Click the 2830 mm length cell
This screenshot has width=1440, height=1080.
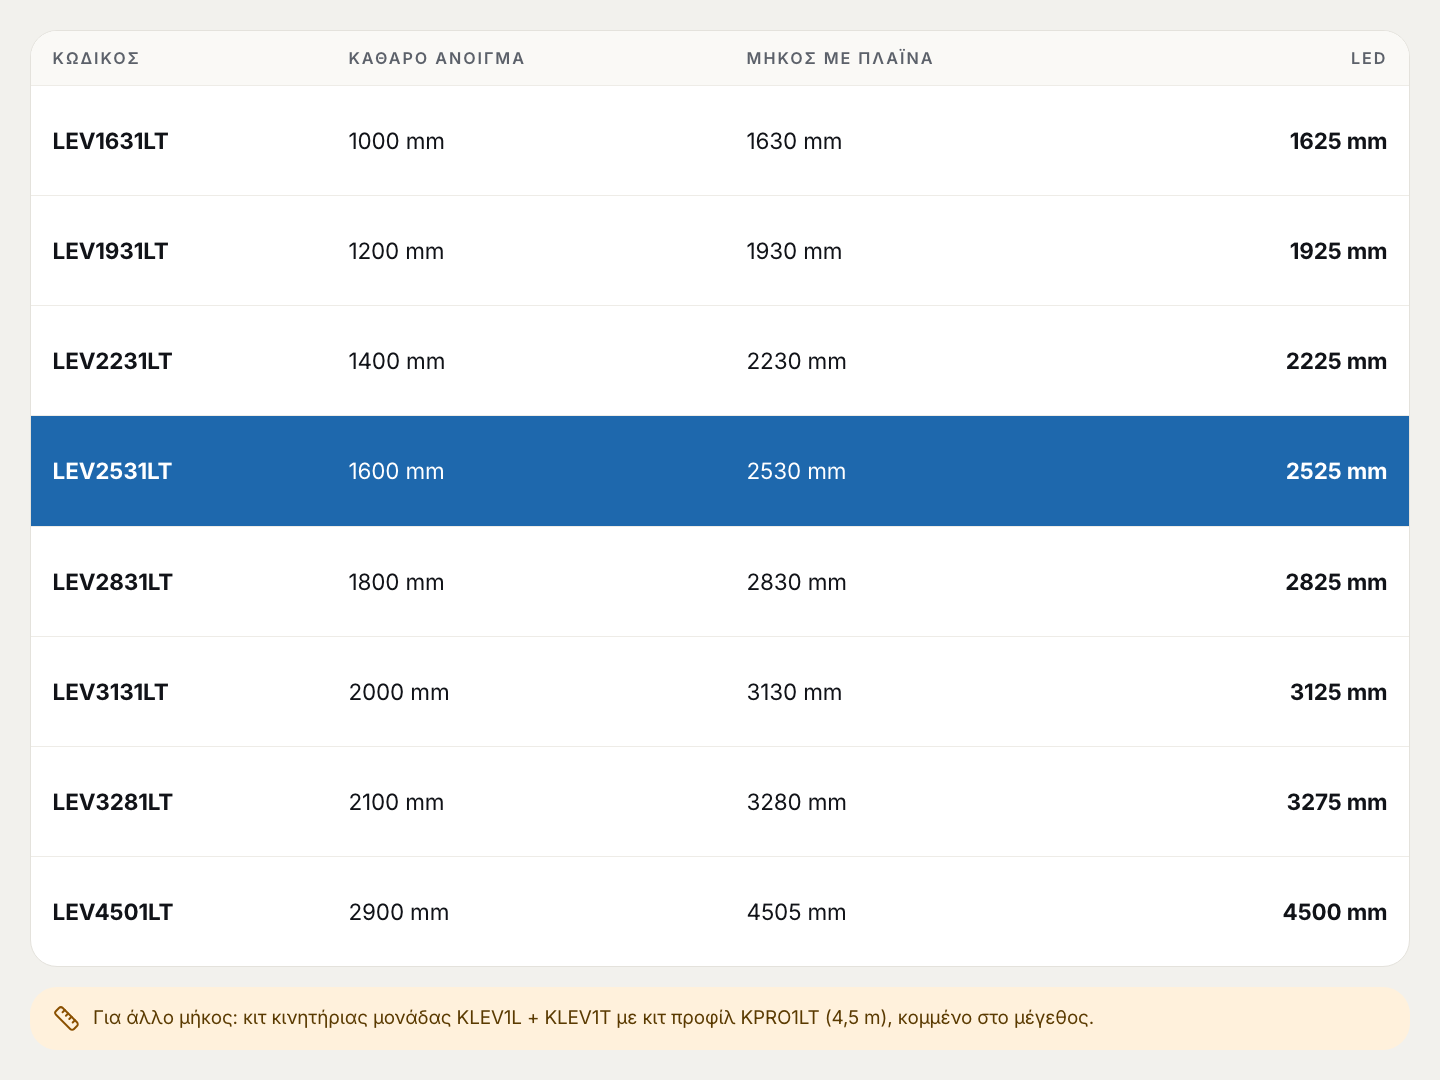(796, 582)
